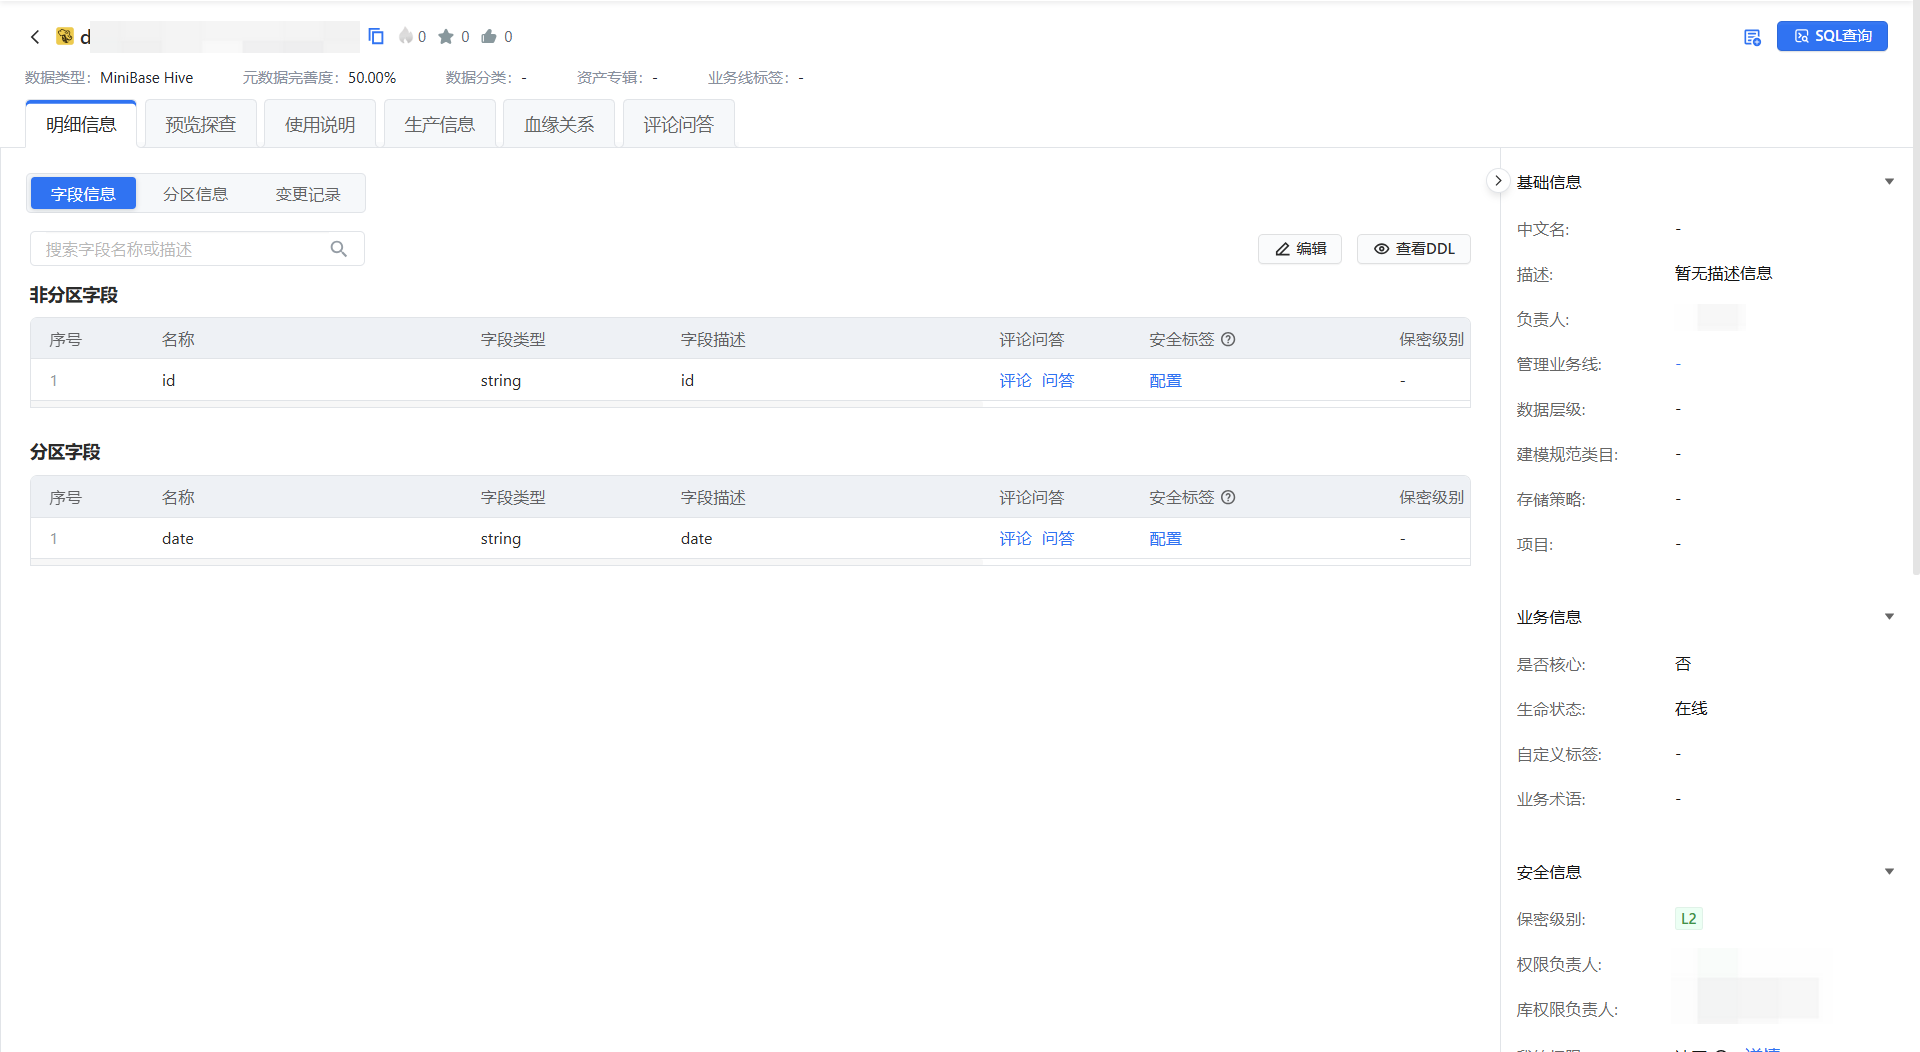Select the 字段信息 sub-tab

click(x=83, y=194)
